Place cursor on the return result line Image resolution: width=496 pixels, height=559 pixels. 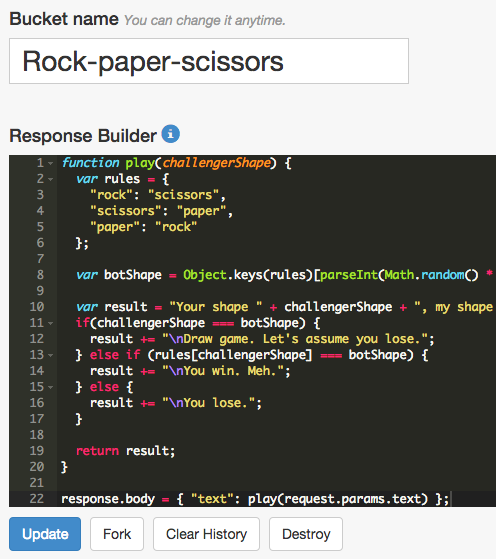coord(126,451)
